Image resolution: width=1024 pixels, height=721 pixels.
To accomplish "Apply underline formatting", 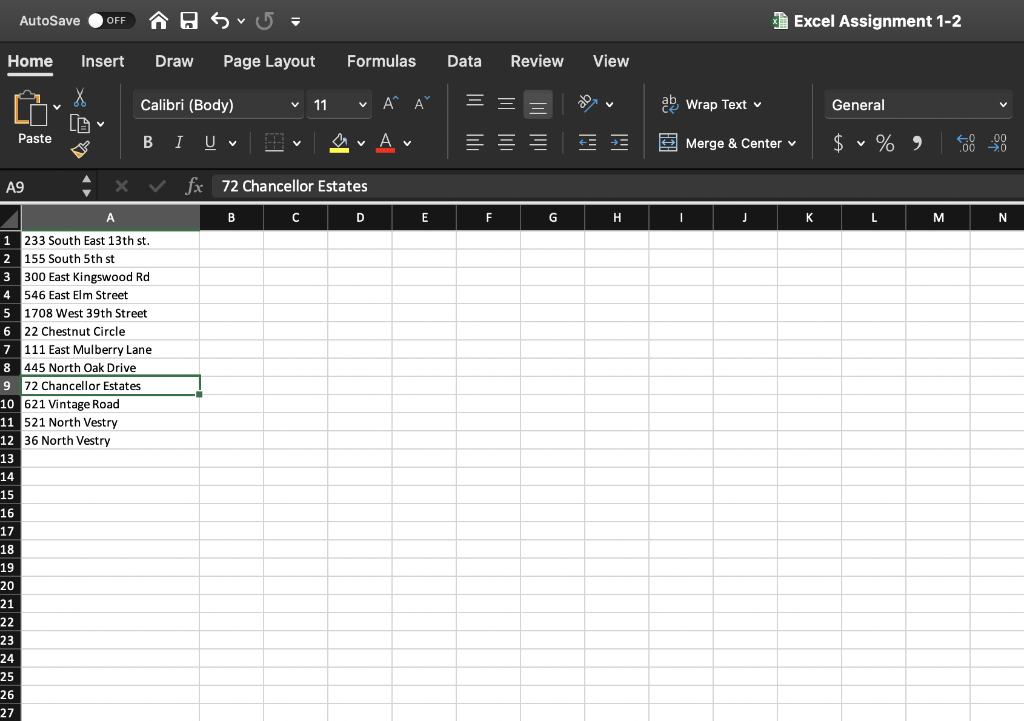I will [x=209, y=142].
